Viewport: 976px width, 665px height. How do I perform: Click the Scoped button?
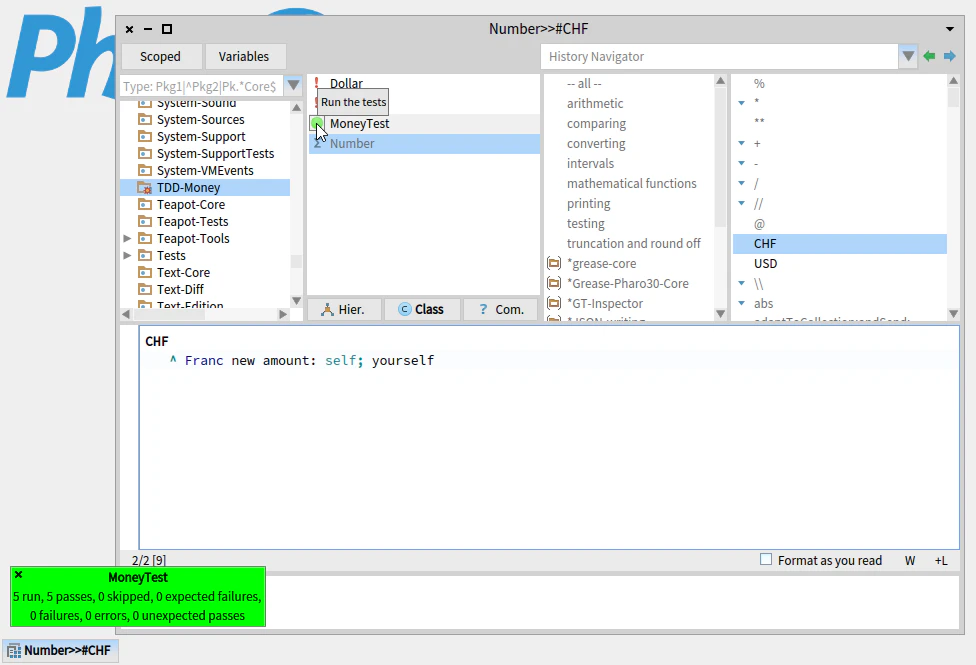click(x=161, y=57)
